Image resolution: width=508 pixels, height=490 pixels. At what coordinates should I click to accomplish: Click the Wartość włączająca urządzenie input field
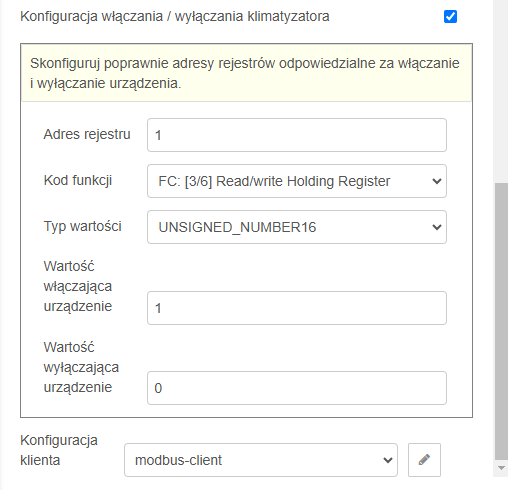[x=297, y=308]
